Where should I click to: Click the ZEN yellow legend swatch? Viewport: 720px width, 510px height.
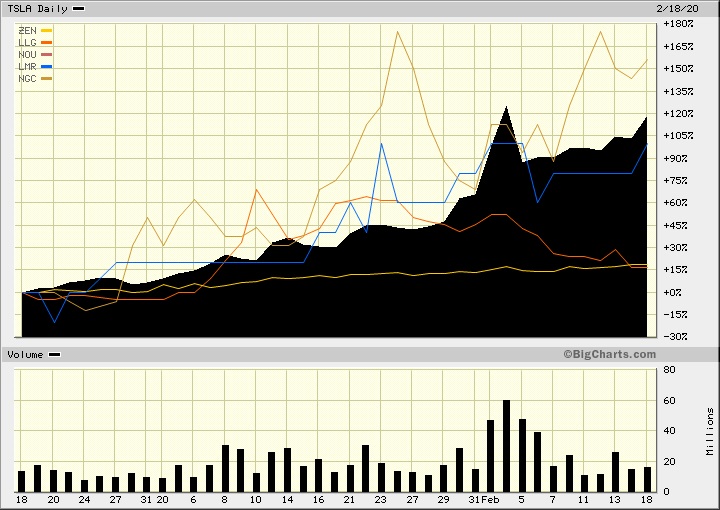pyautogui.click(x=46, y=30)
